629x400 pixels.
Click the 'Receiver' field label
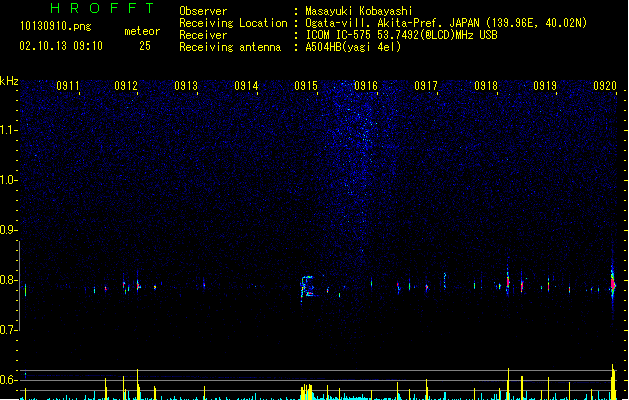pos(203,35)
